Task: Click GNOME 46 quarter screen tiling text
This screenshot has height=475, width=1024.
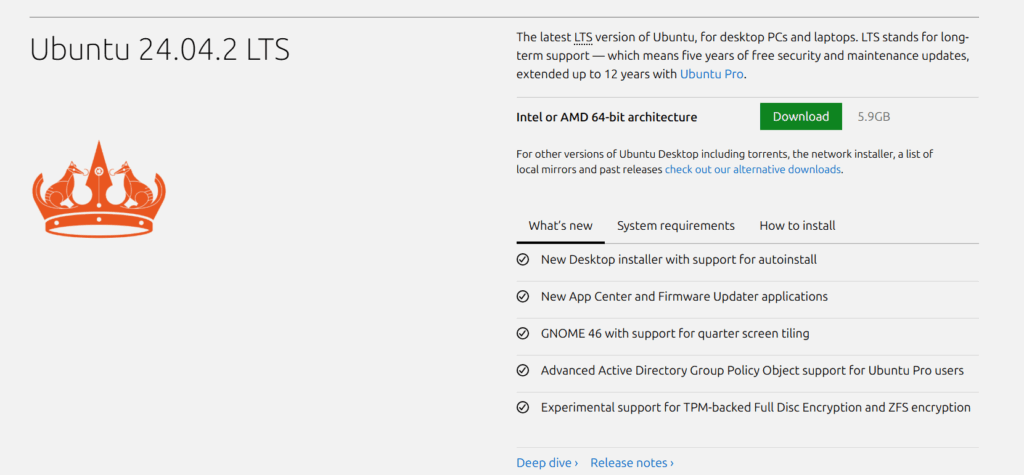Action: point(675,333)
